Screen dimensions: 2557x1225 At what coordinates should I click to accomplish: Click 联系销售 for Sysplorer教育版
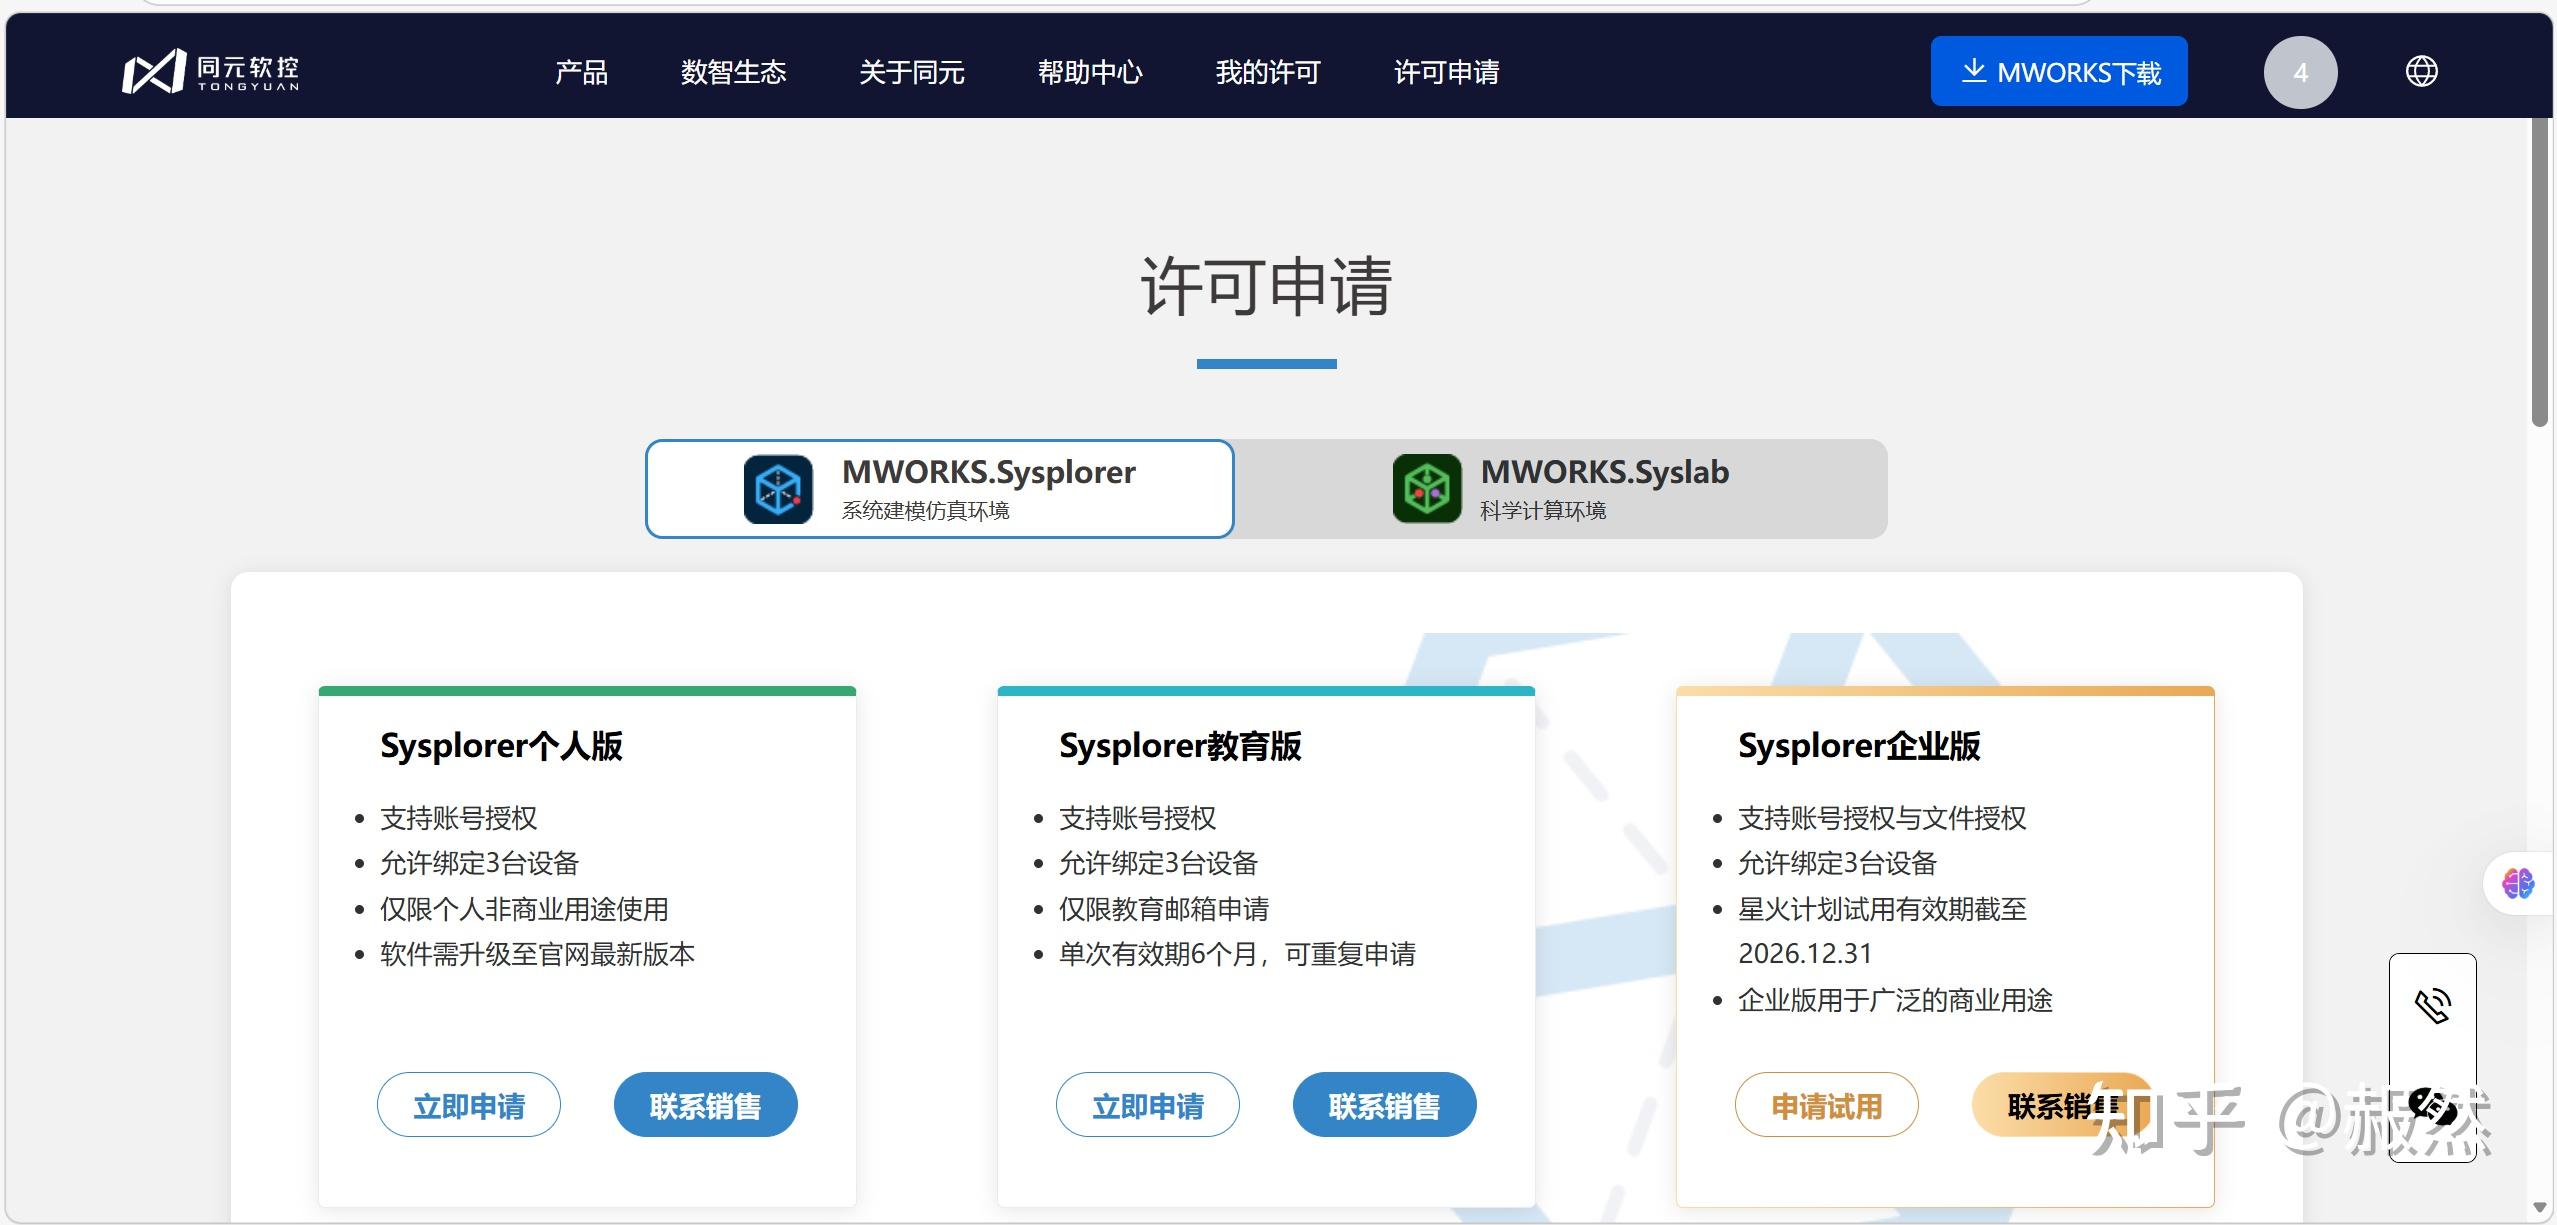[x=1384, y=1105]
